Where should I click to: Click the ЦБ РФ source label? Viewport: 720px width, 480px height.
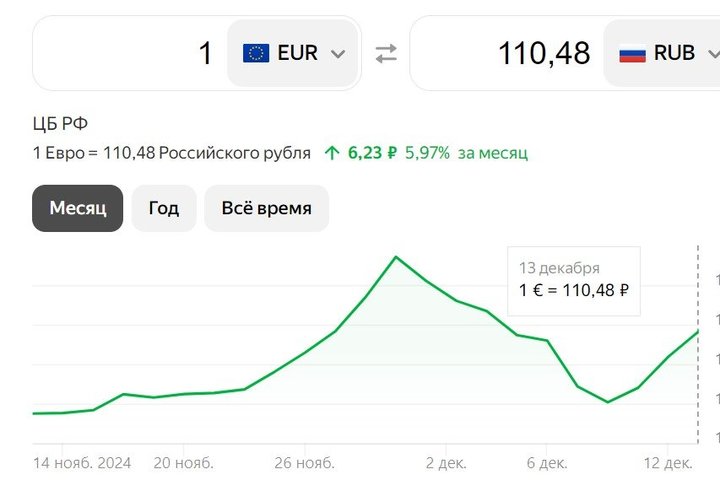point(60,124)
